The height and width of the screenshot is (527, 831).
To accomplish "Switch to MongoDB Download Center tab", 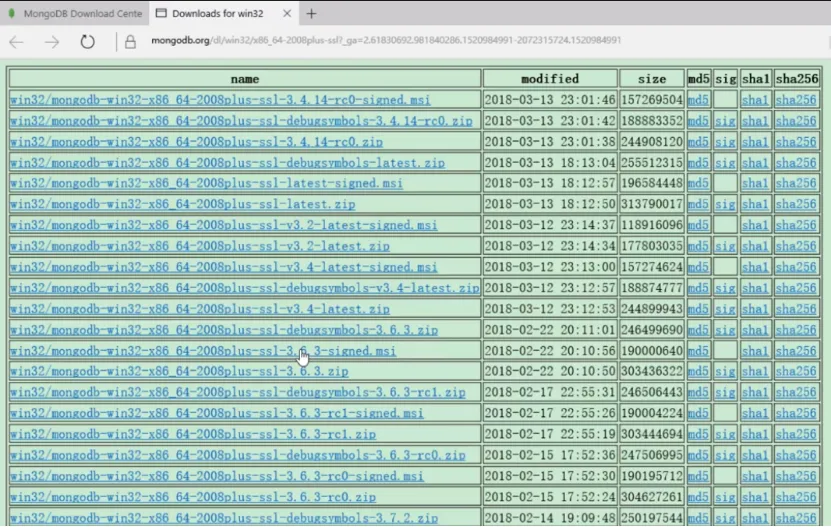I will click(75, 13).
